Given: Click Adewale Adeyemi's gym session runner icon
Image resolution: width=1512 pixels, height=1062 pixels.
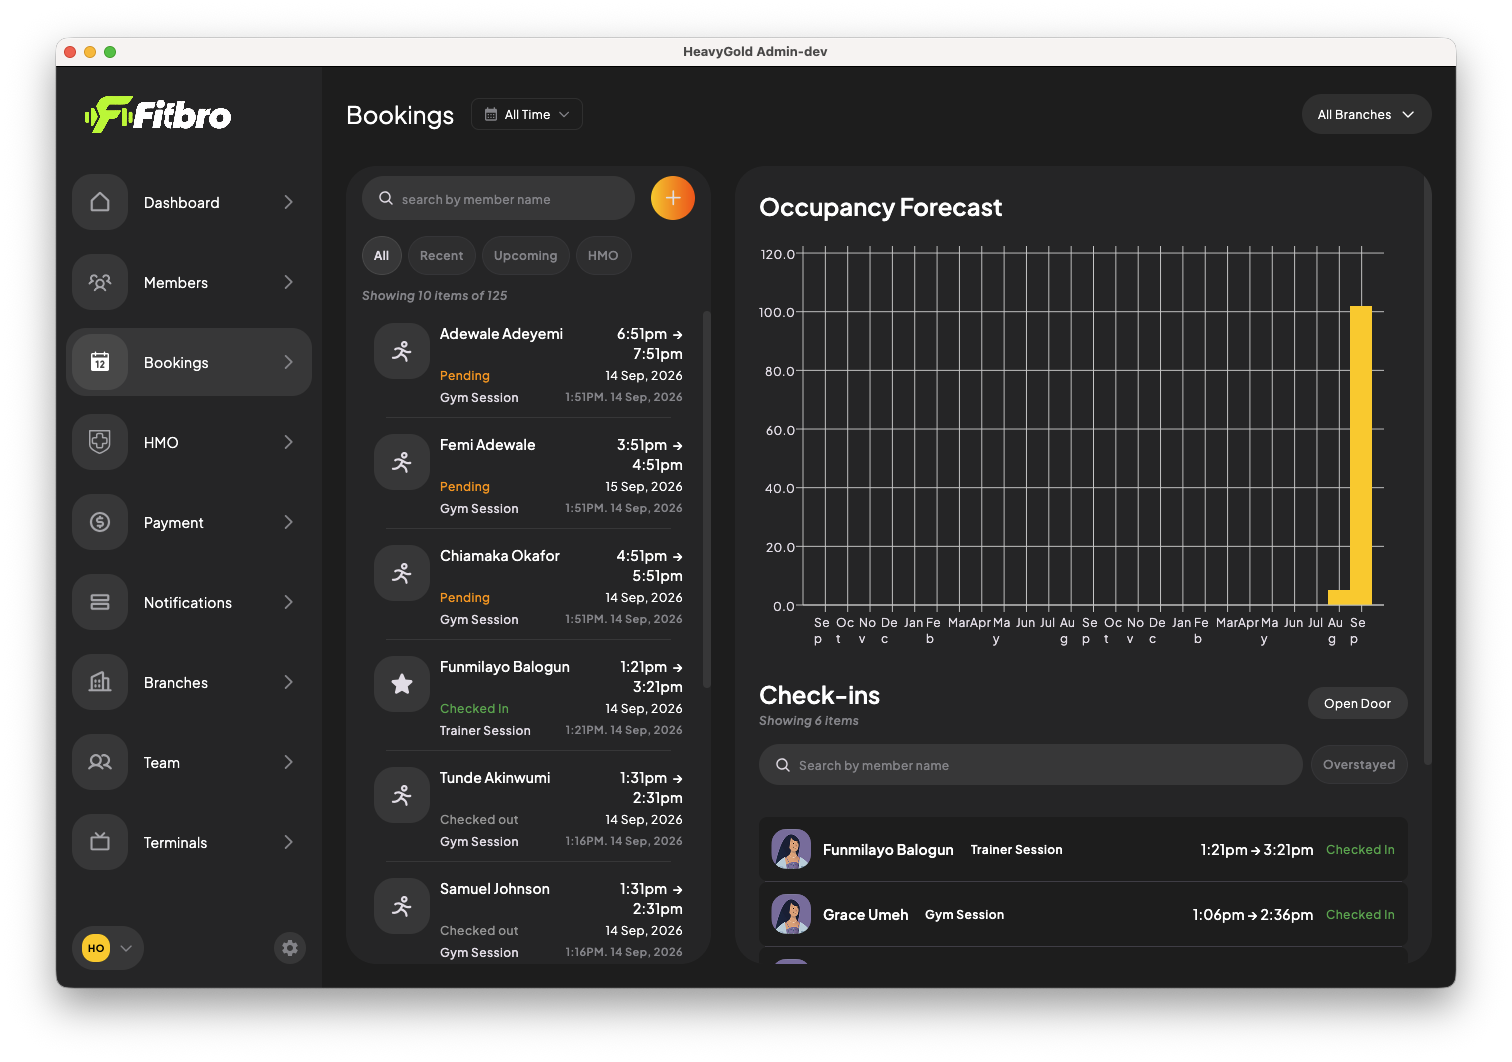Looking at the screenshot, I should (402, 351).
